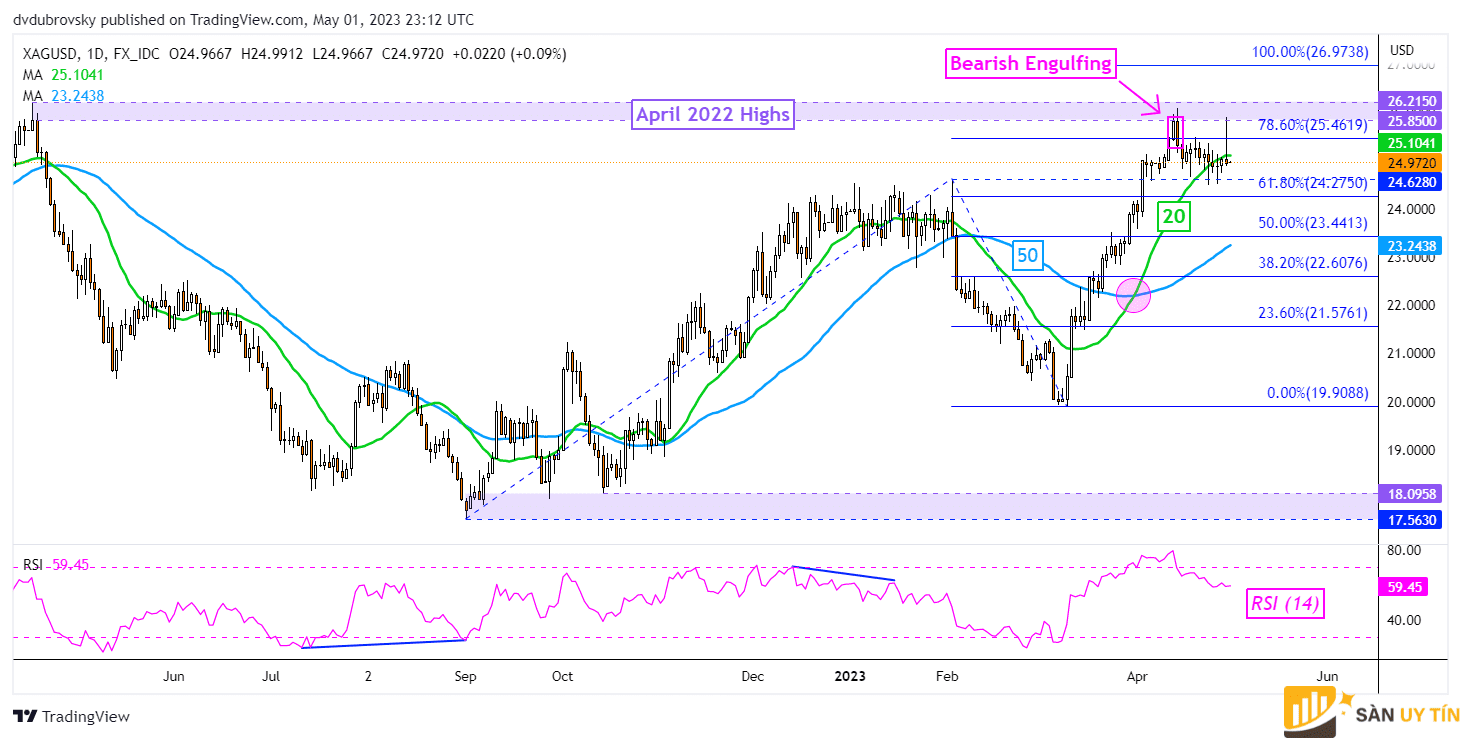Click the 19.0000 price axis tick
The width and height of the screenshot is (1461, 738).
[x=1413, y=450]
